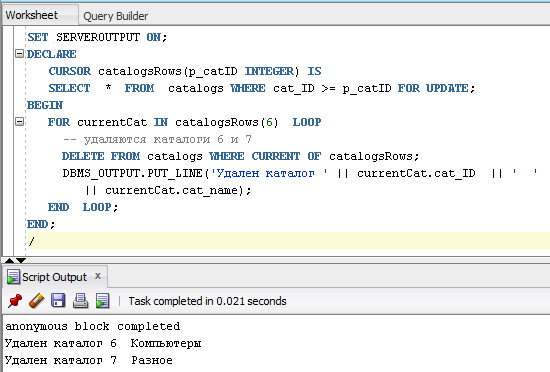550x372 pixels.
Task: Click the SELECT * FROM catalogs line
Action: point(262,88)
